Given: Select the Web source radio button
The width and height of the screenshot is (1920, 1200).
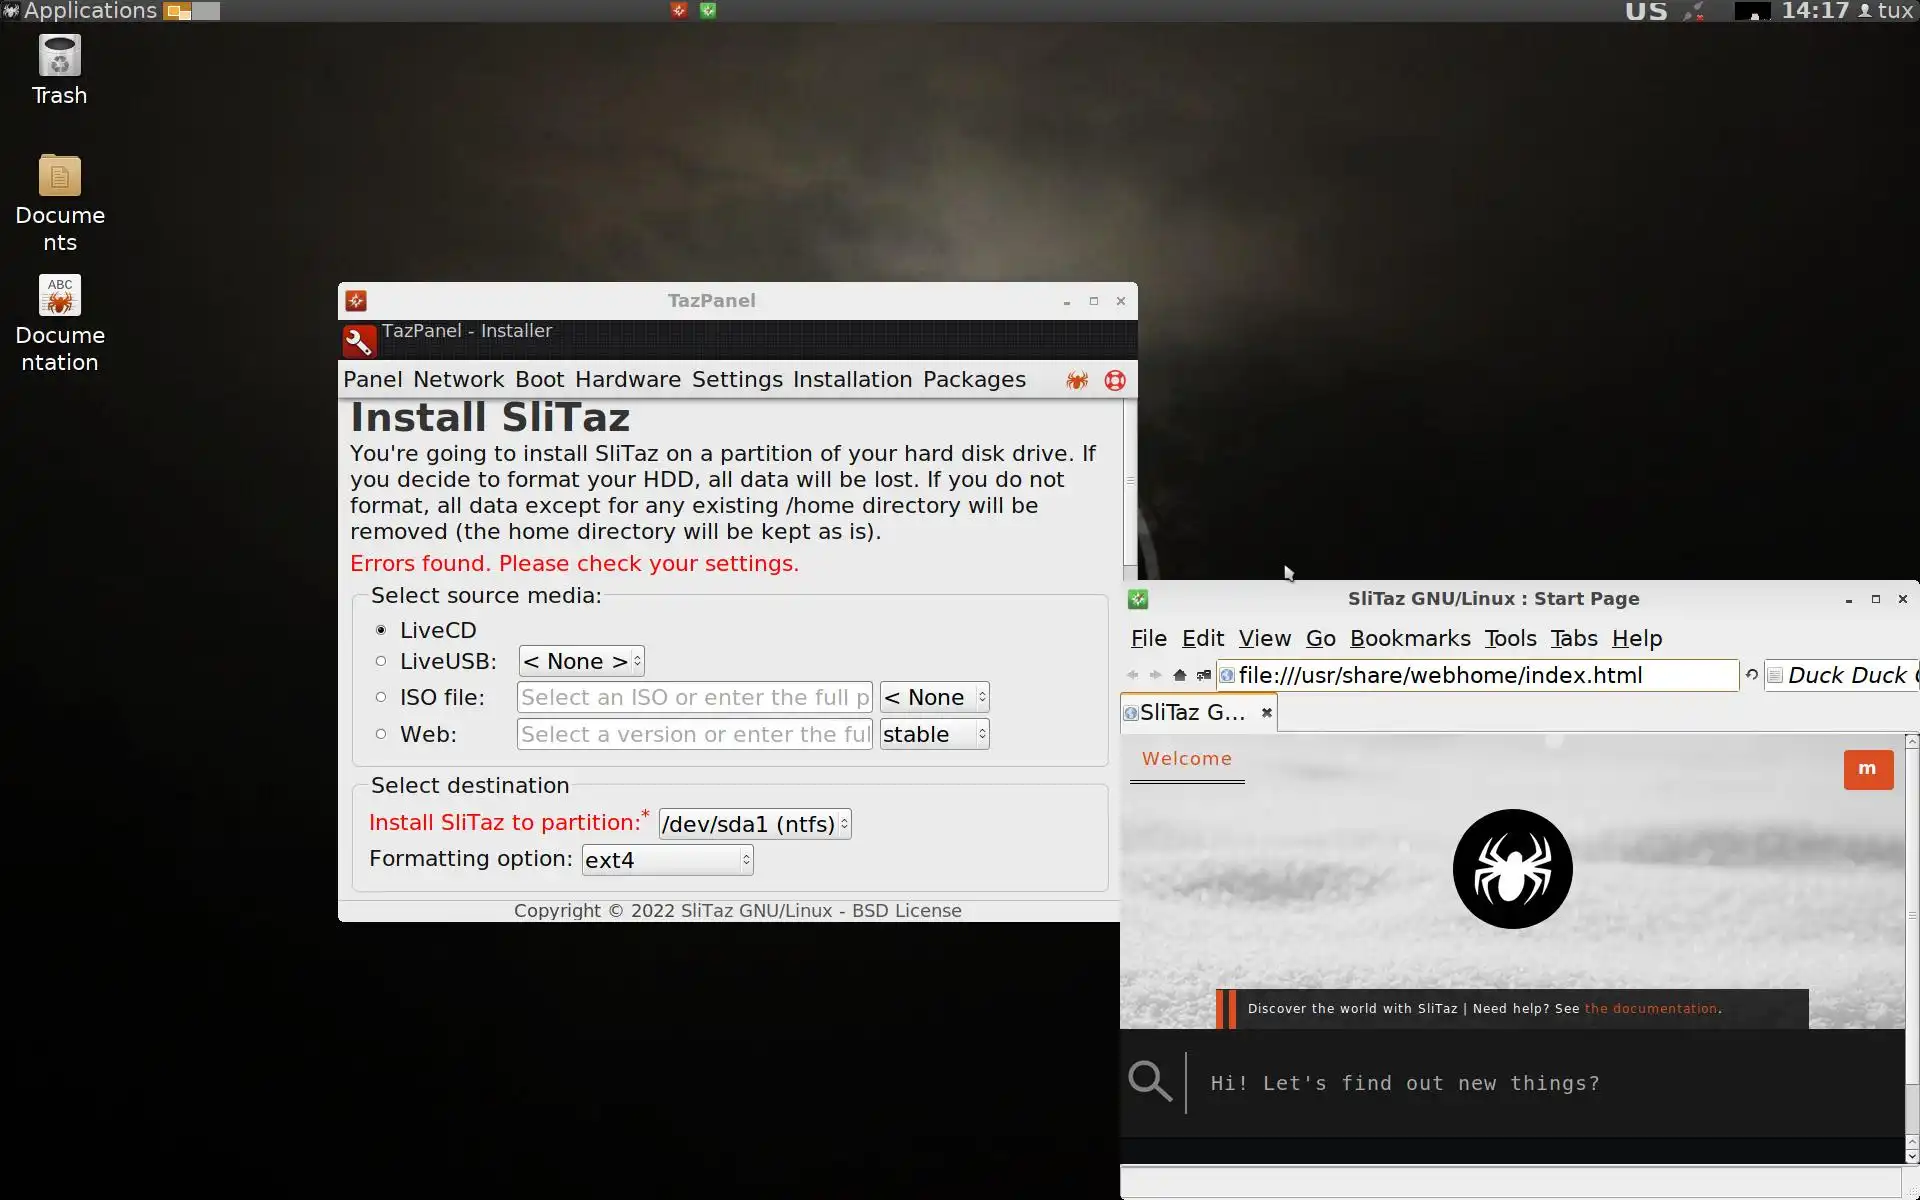Looking at the screenshot, I should [381, 734].
